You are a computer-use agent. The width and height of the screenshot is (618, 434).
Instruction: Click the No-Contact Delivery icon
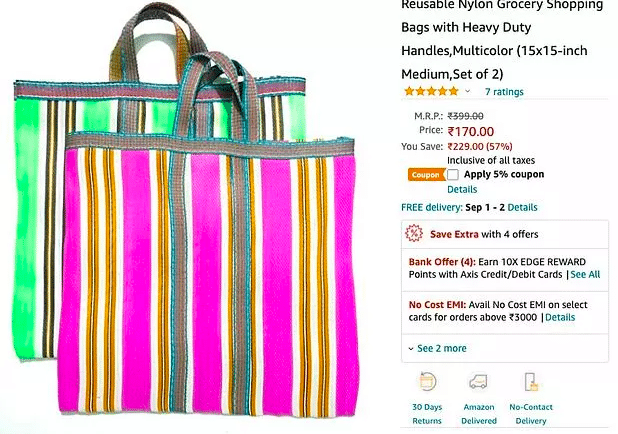click(x=531, y=382)
